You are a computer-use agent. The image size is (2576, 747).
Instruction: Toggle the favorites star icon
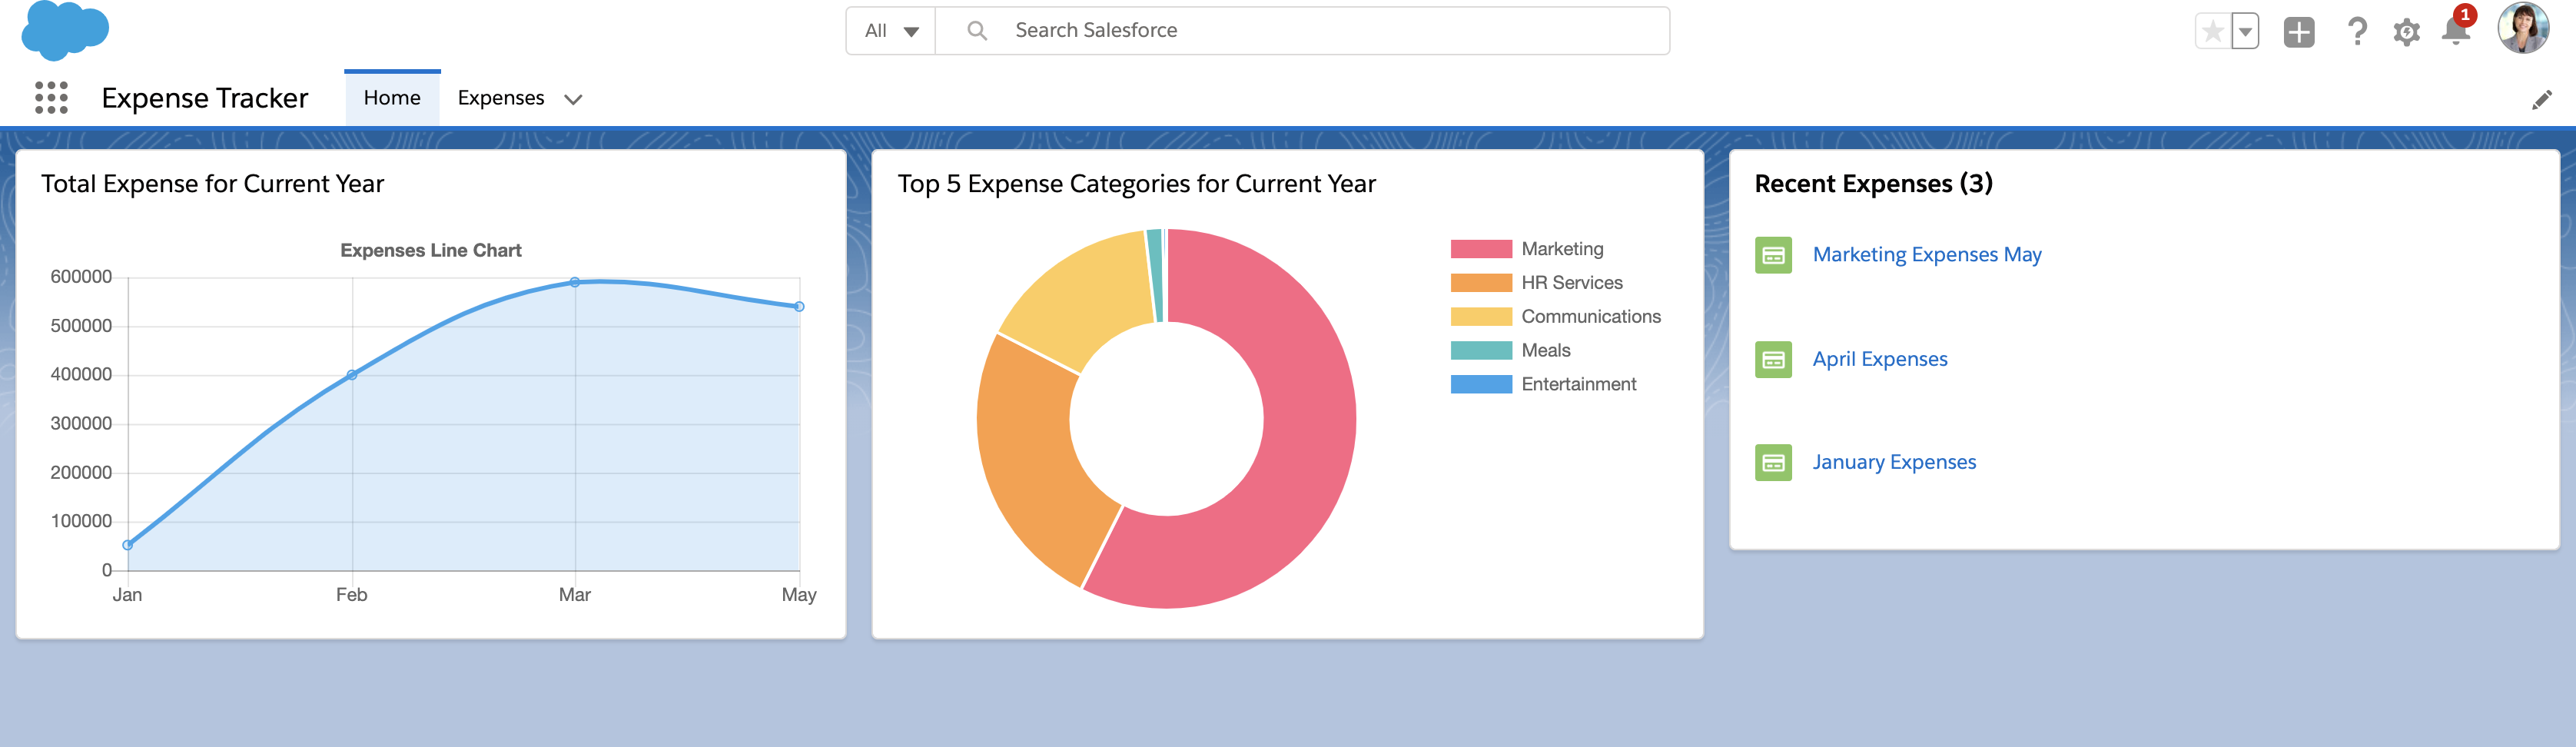pyautogui.click(x=2213, y=32)
